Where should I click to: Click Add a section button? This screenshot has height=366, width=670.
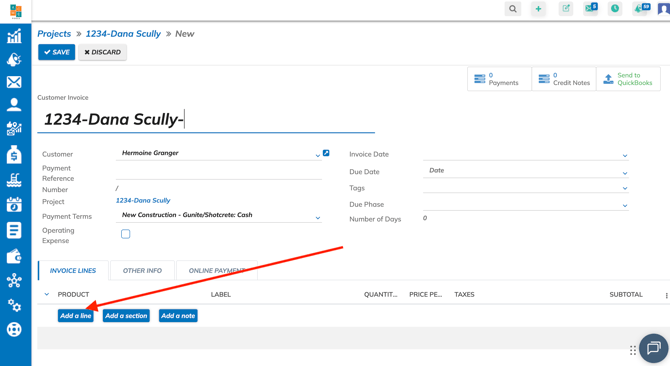click(x=126, y=316)
